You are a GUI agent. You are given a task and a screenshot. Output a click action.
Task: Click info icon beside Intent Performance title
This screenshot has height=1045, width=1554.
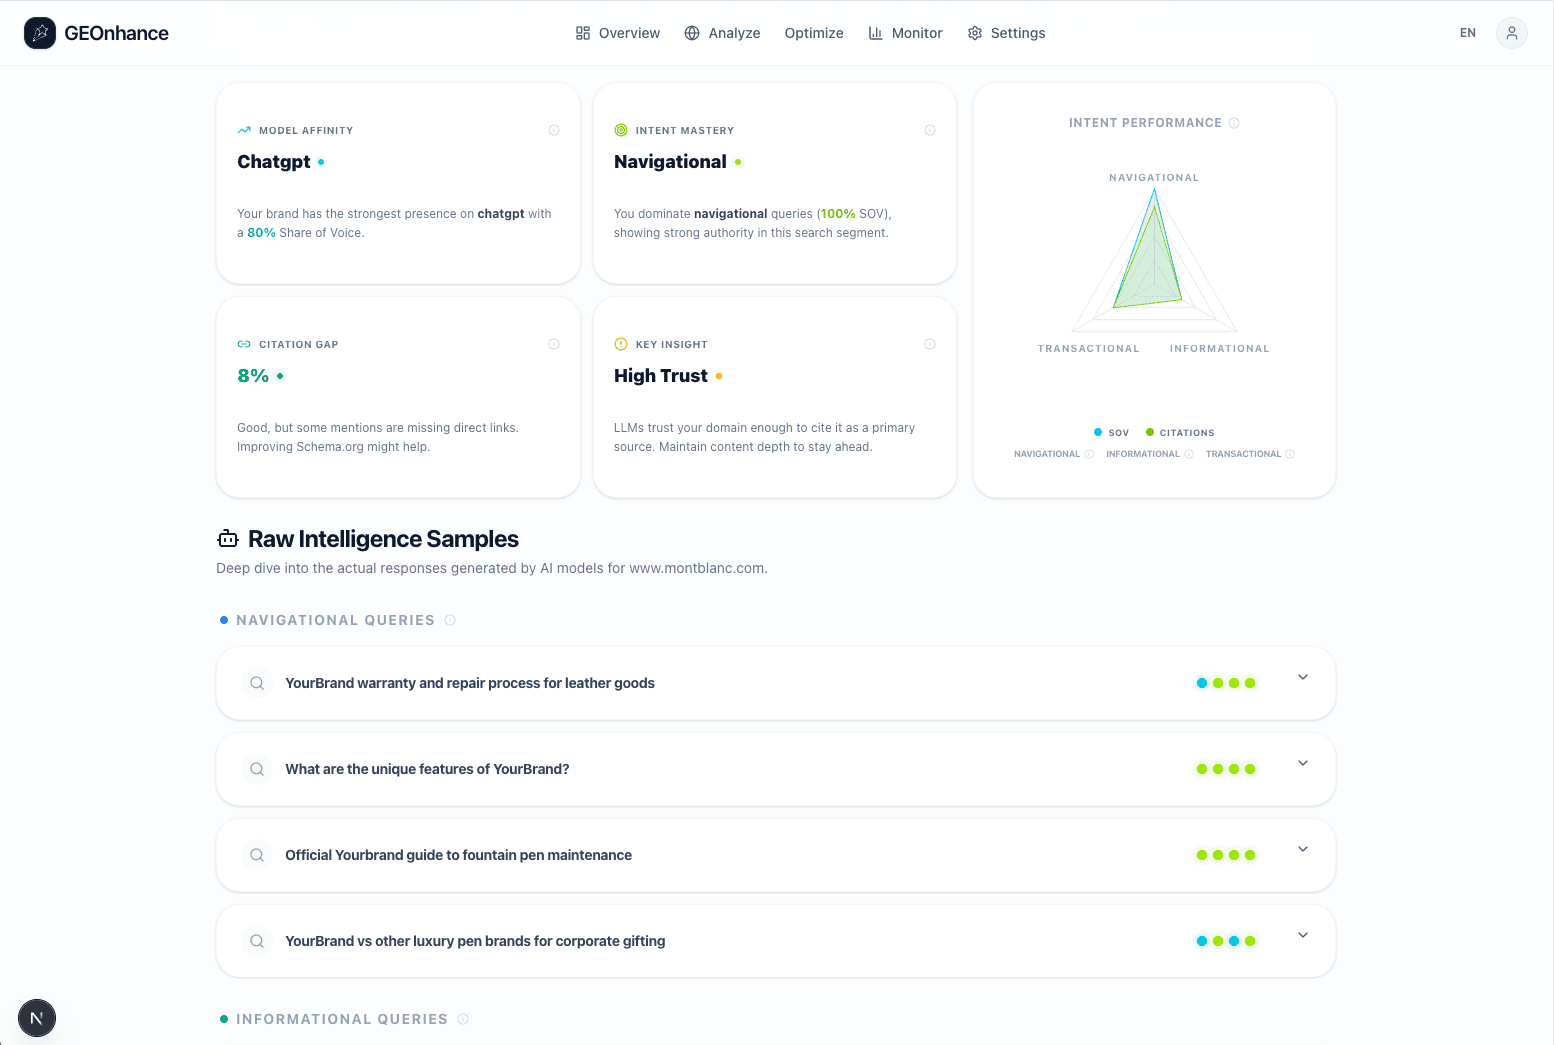(1234, 123)
